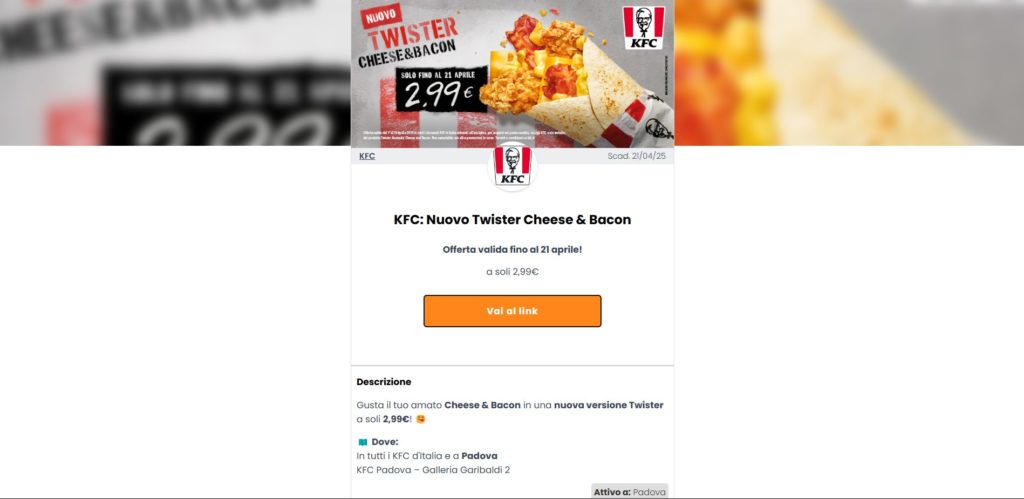1024x499 pixels.
Task: Click the a soli 2,99€ price text
Action: tap(512, 272)
